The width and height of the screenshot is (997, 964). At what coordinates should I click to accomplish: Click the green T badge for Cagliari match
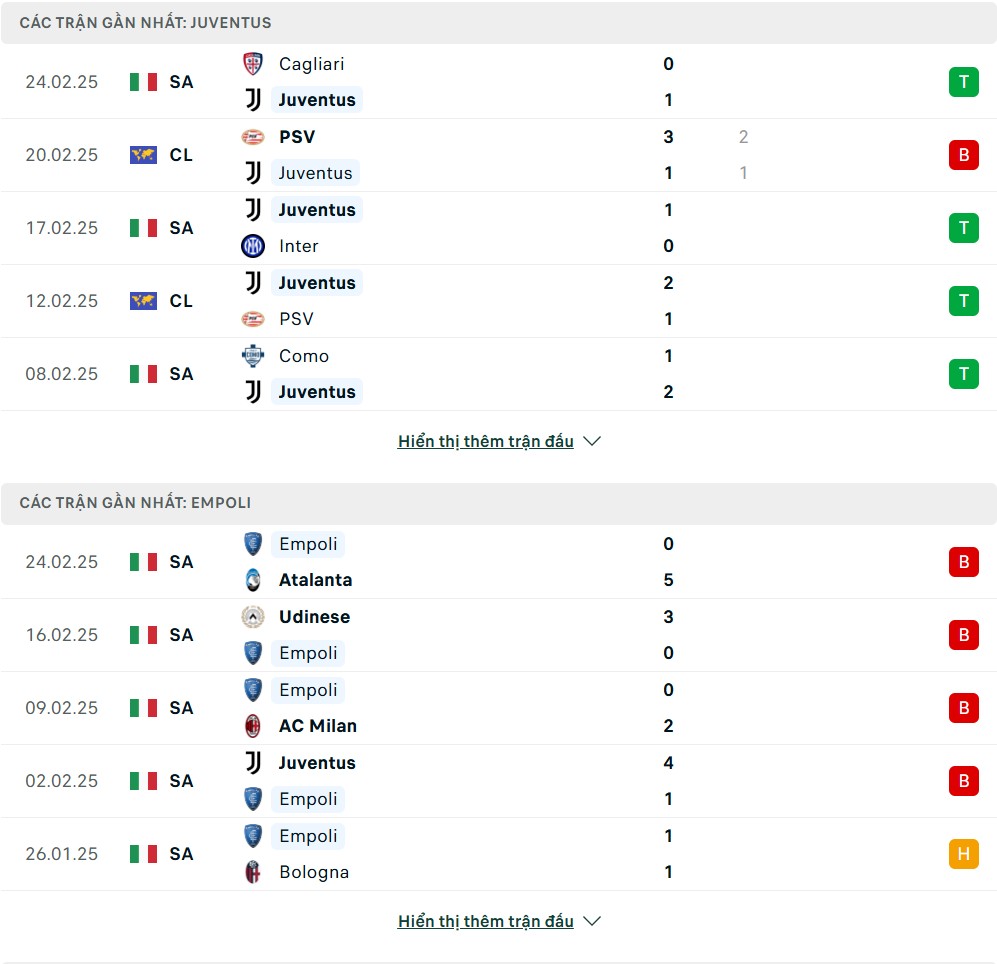pos(963,82)
